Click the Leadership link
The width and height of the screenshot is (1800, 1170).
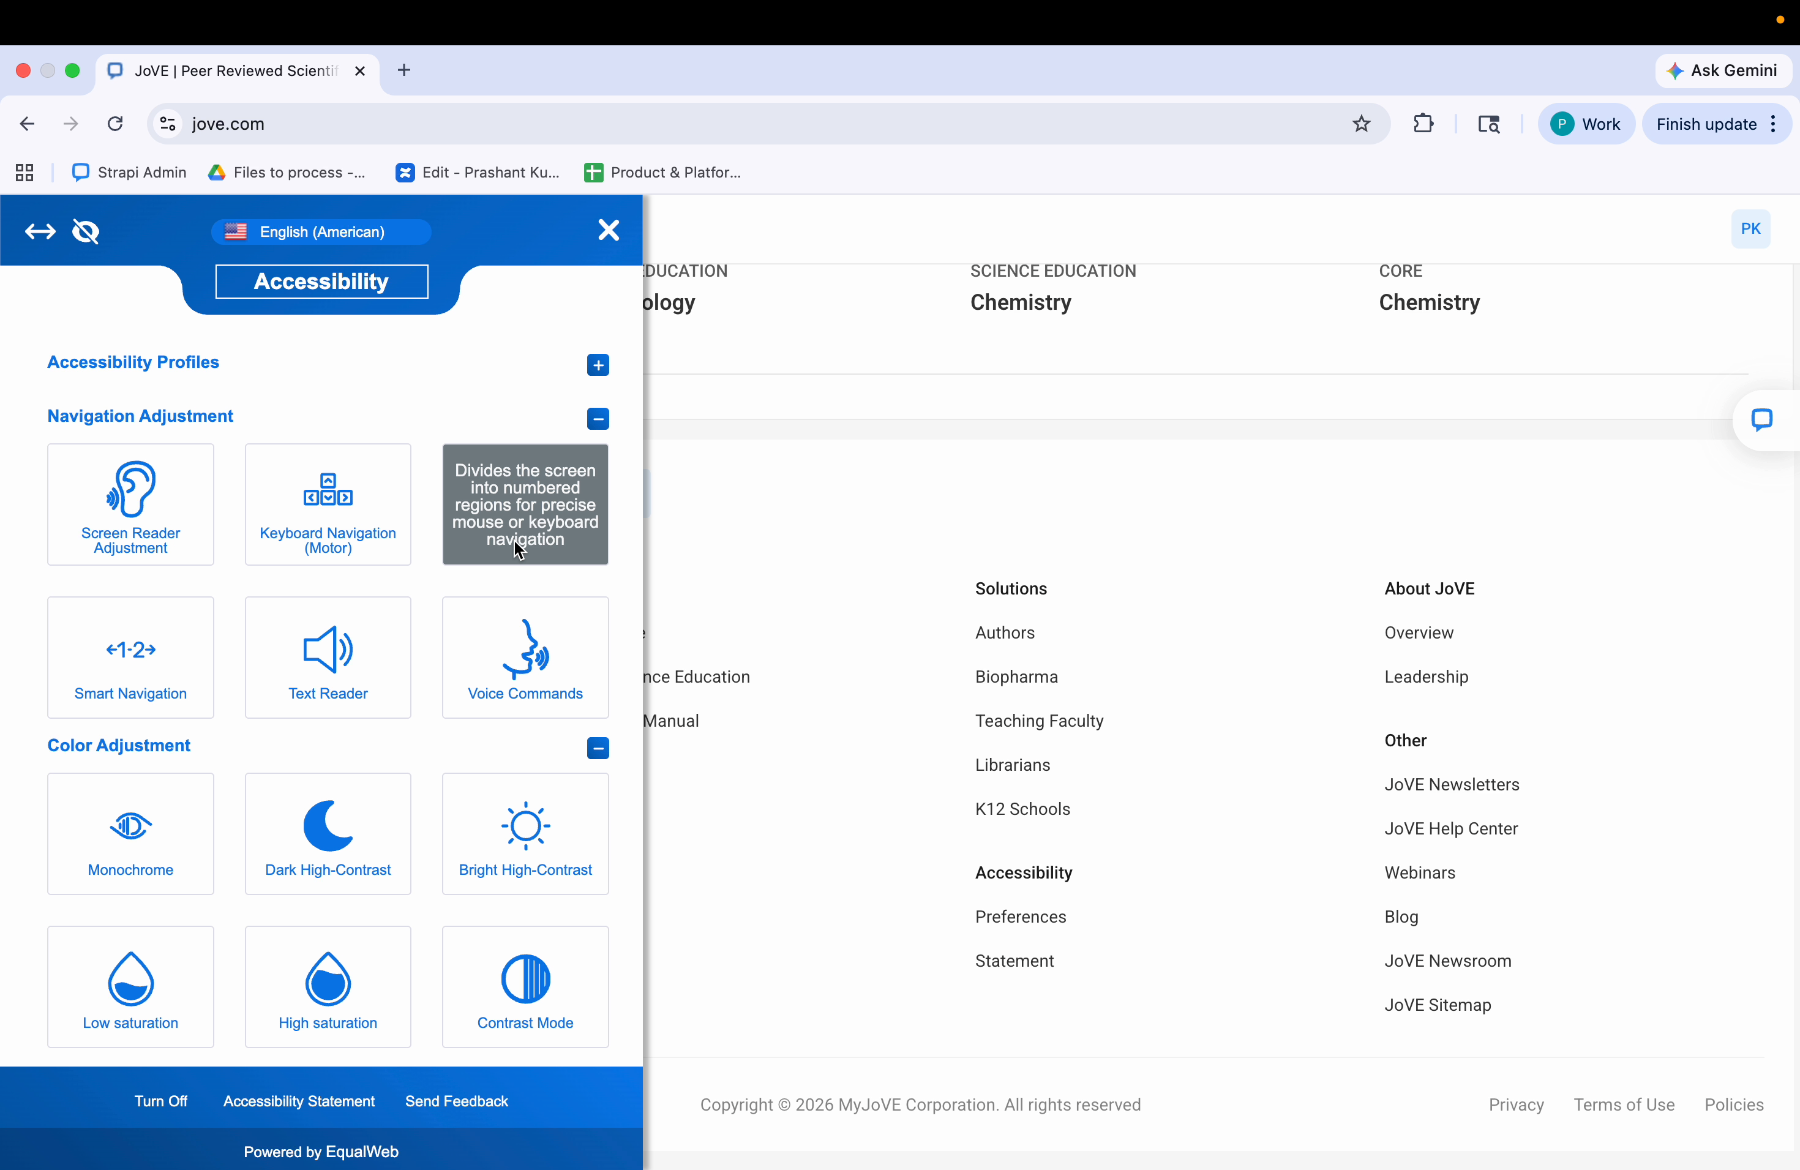1426,677
